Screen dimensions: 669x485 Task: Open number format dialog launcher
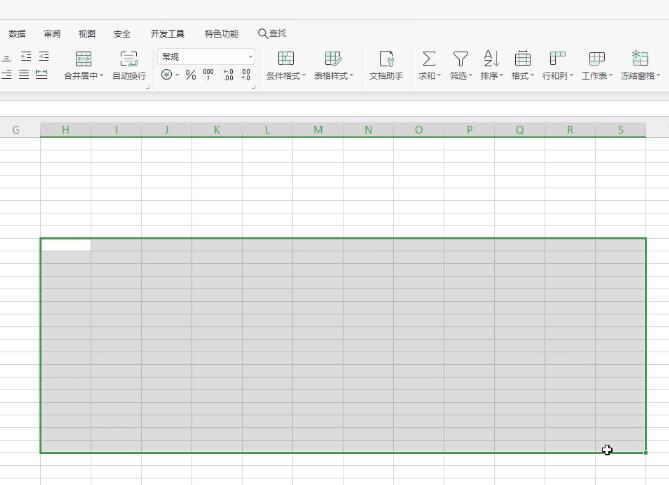pos(253,87)
